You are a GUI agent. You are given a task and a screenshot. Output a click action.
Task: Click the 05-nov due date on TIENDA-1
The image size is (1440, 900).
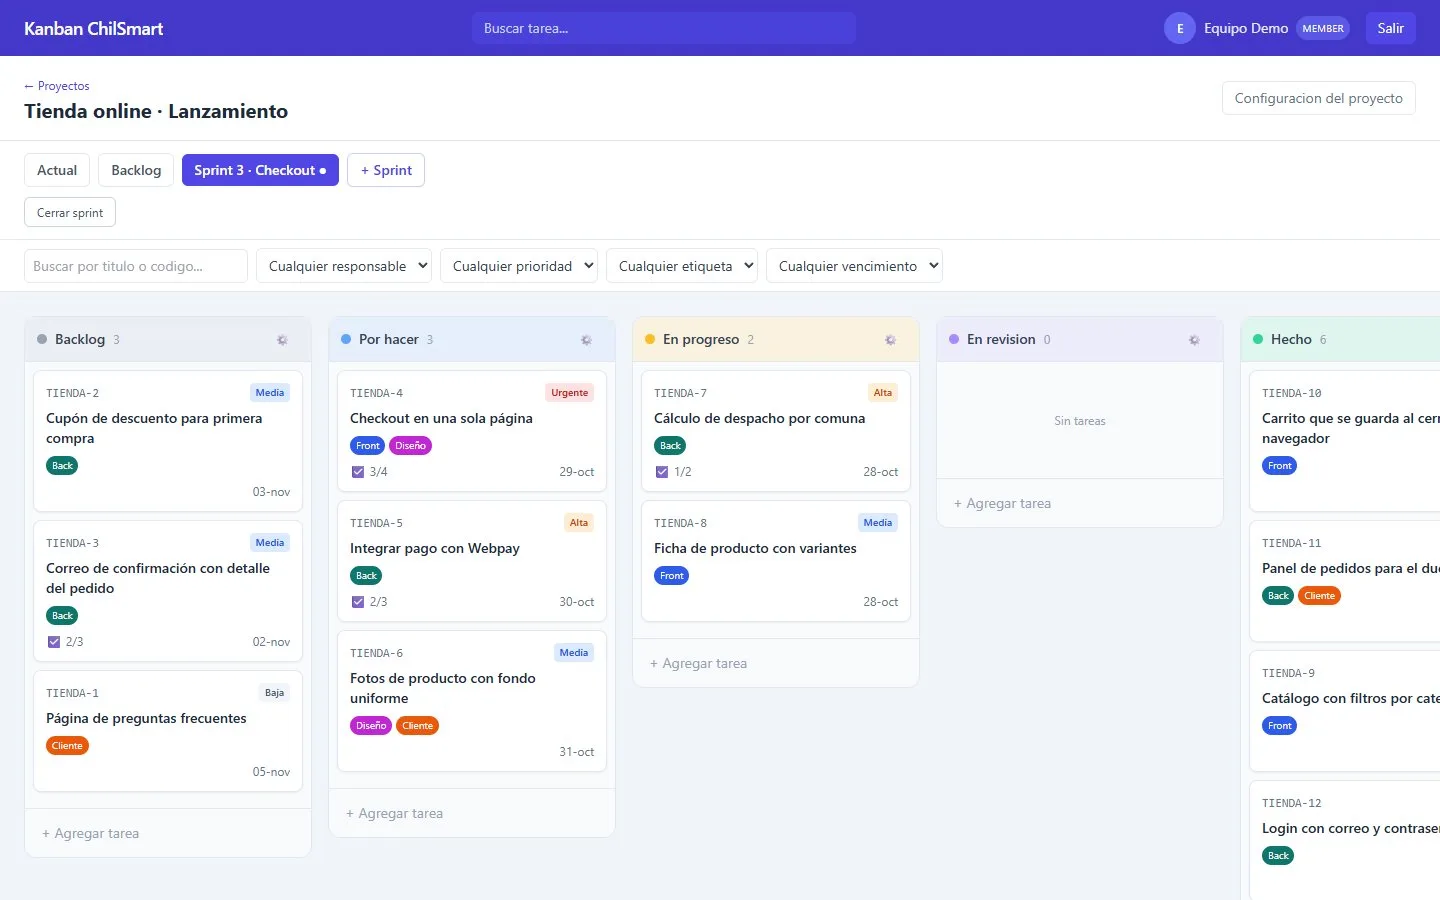point(271,772)
